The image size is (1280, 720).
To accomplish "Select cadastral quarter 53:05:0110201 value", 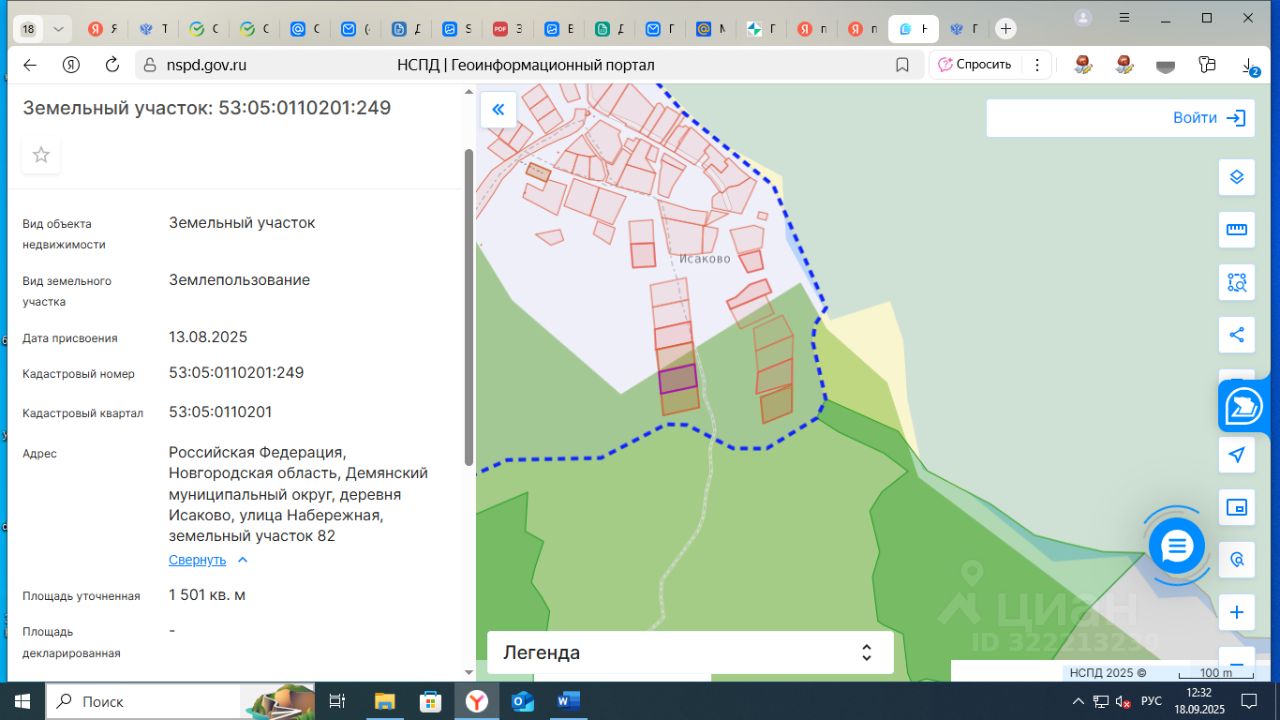I will pos(220,412).
